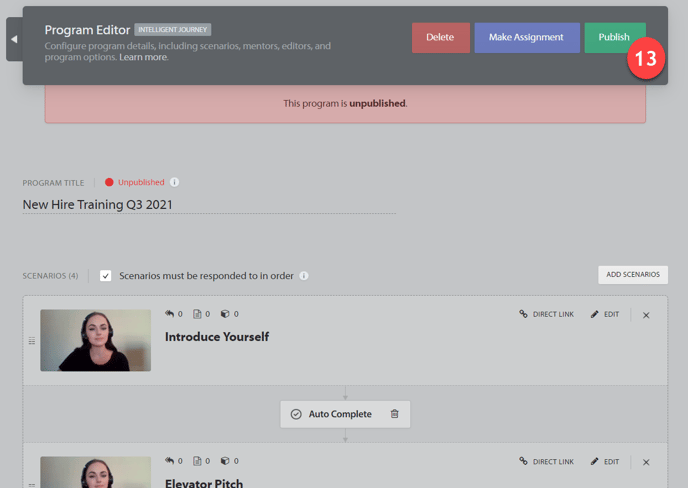
Task: Click the Auto Complete condition
Action: coord(331,414)
